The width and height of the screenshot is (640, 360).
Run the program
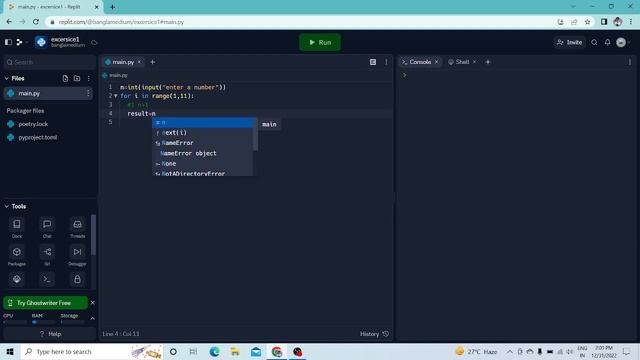(320, 42)
